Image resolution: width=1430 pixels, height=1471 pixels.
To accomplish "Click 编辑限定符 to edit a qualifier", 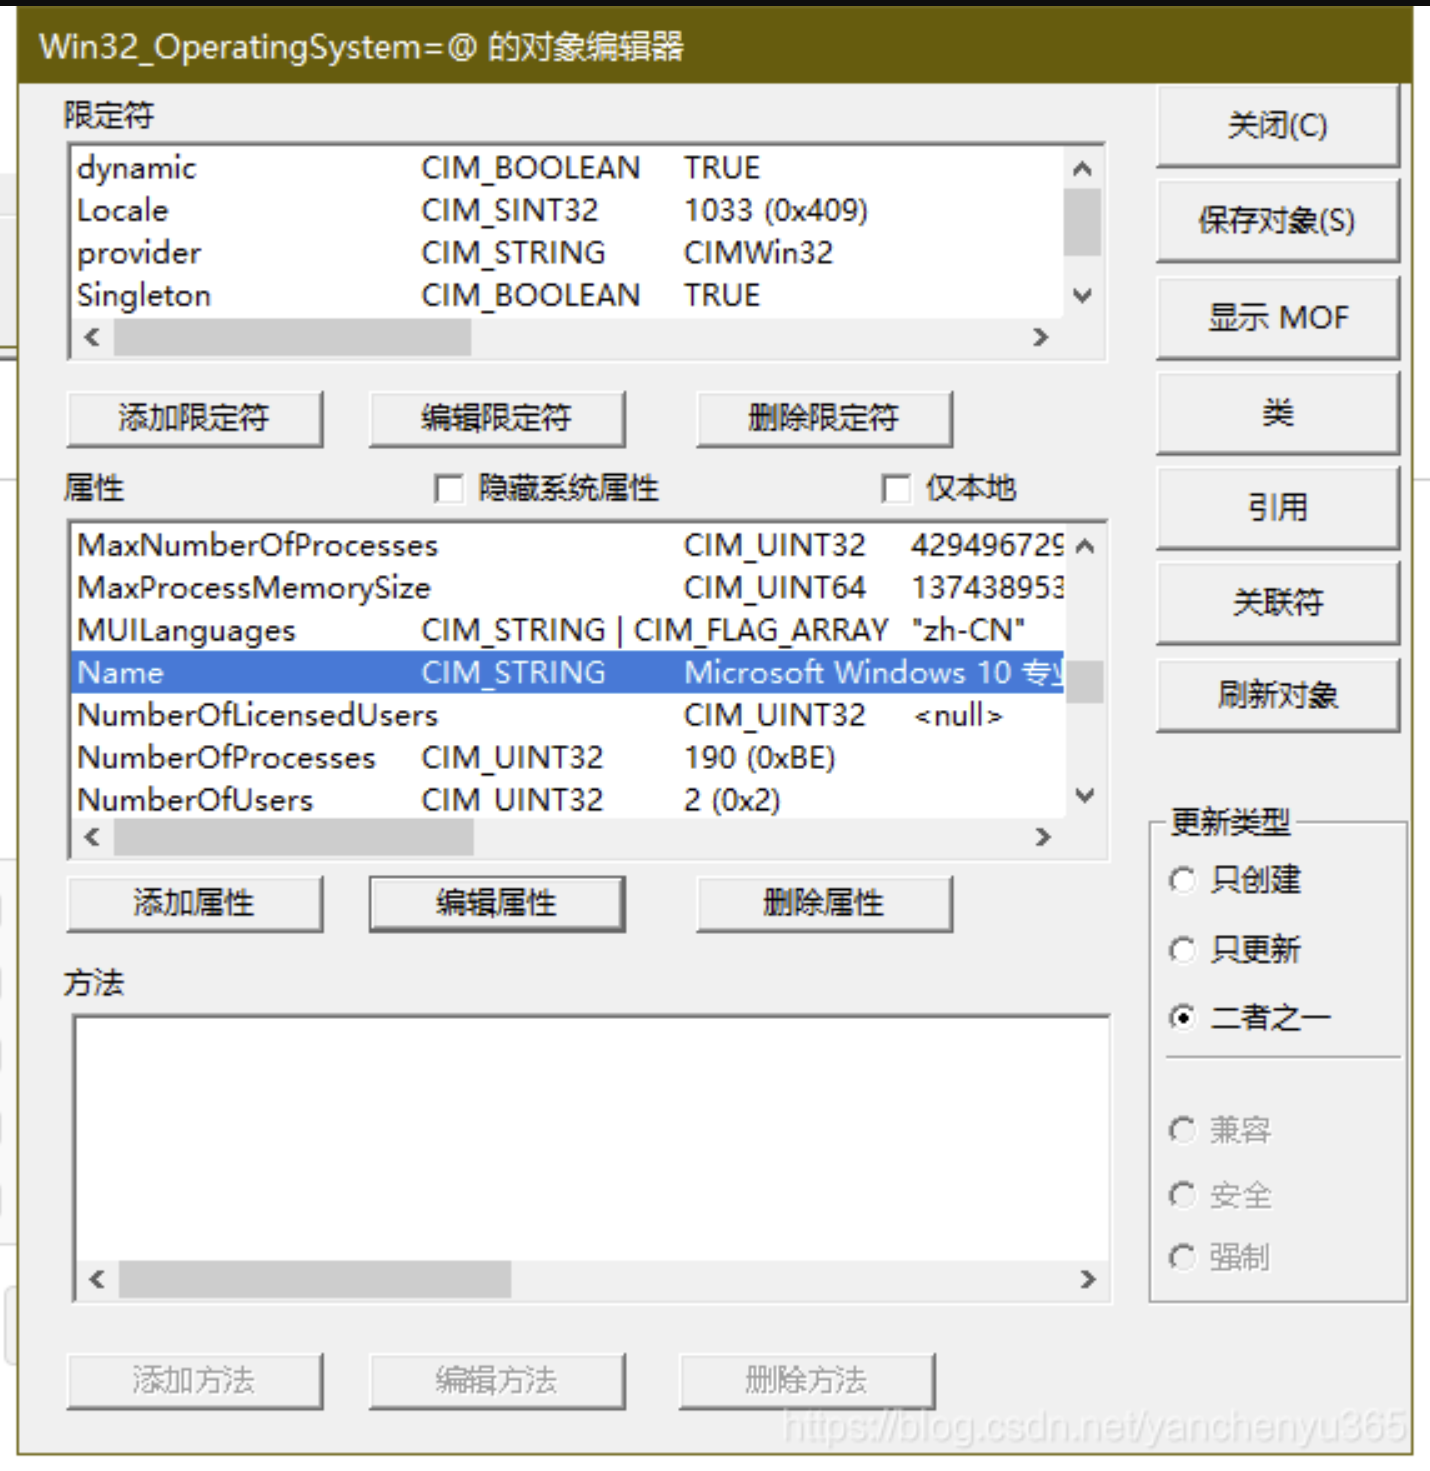I will (497, 418).
